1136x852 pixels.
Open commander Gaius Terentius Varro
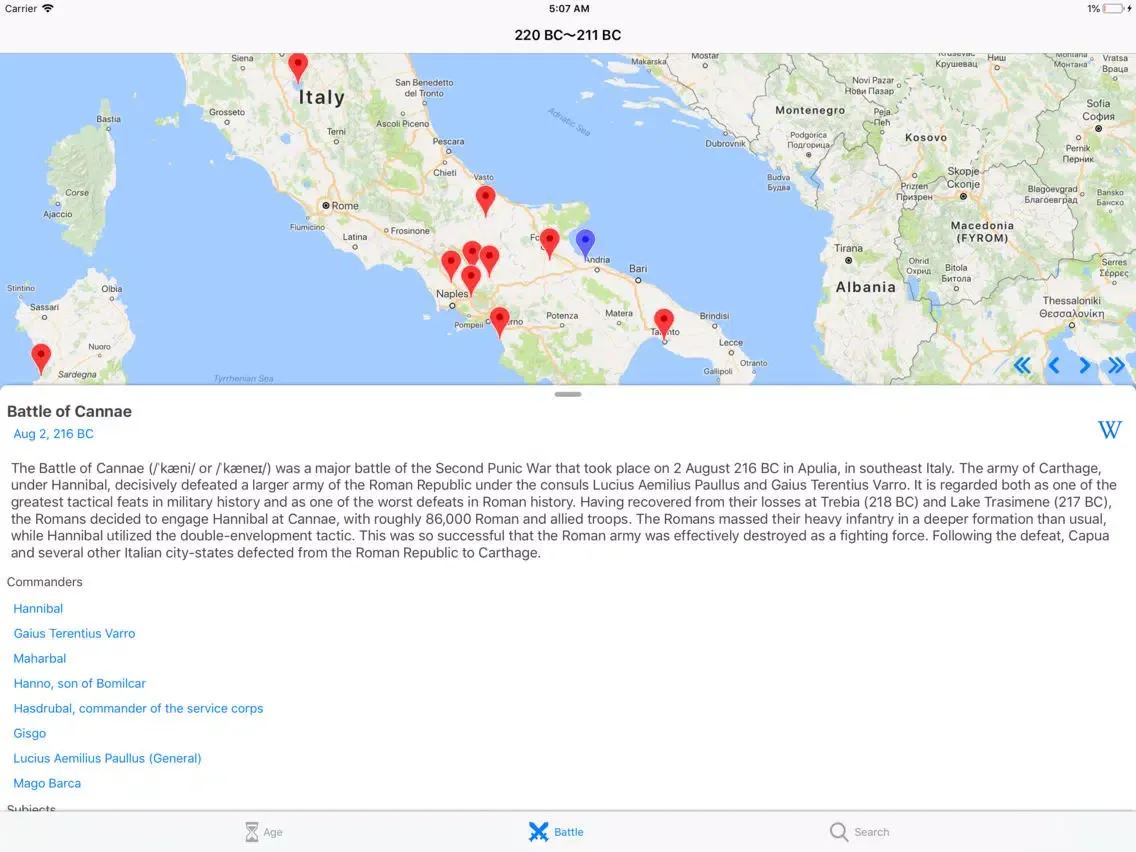click(75, 633)
